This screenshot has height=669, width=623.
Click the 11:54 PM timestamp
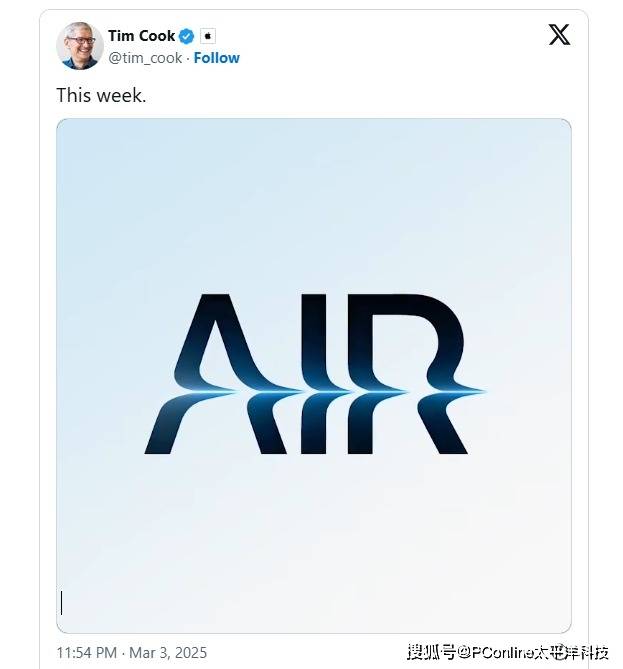click(x=87, y=652)
